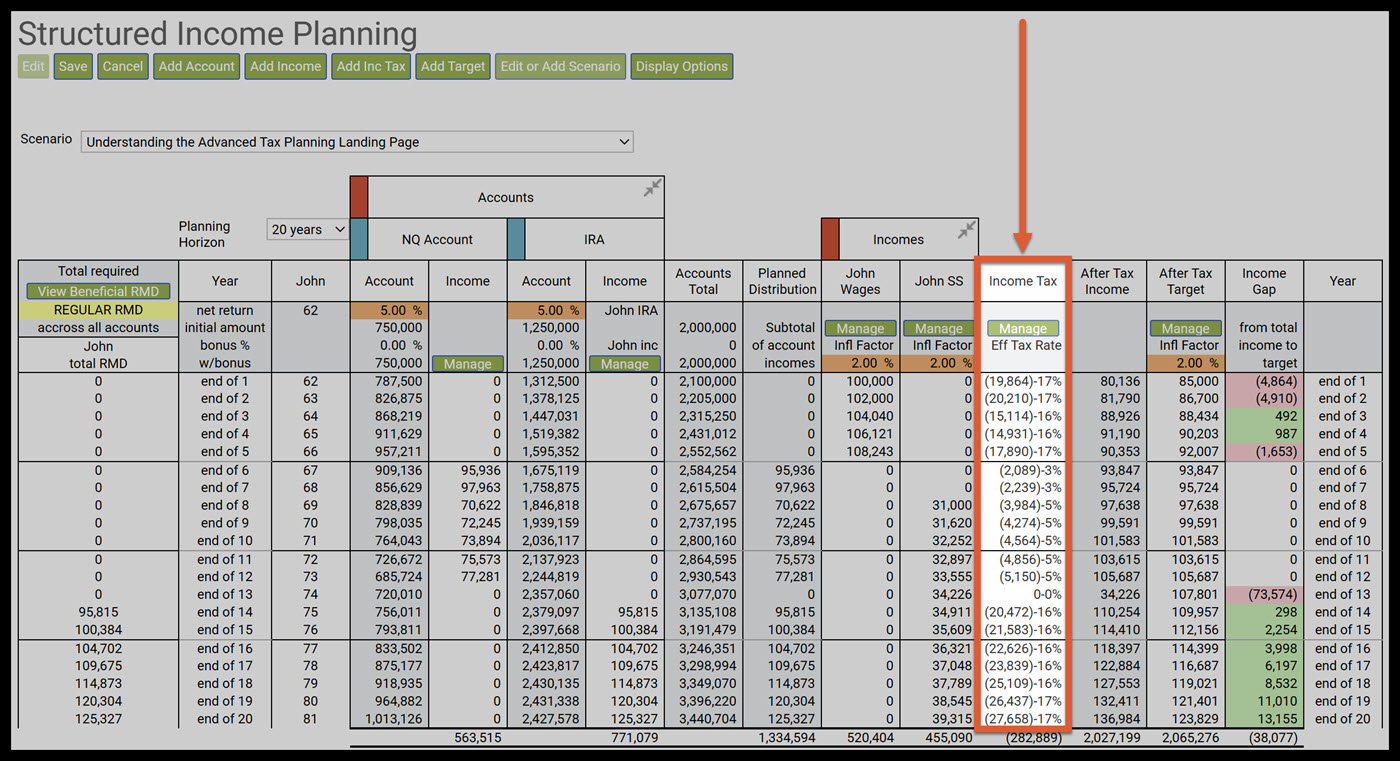
Task: Open the Planning Horizon 20 years dropdown
Action: (x=307, y=229)
